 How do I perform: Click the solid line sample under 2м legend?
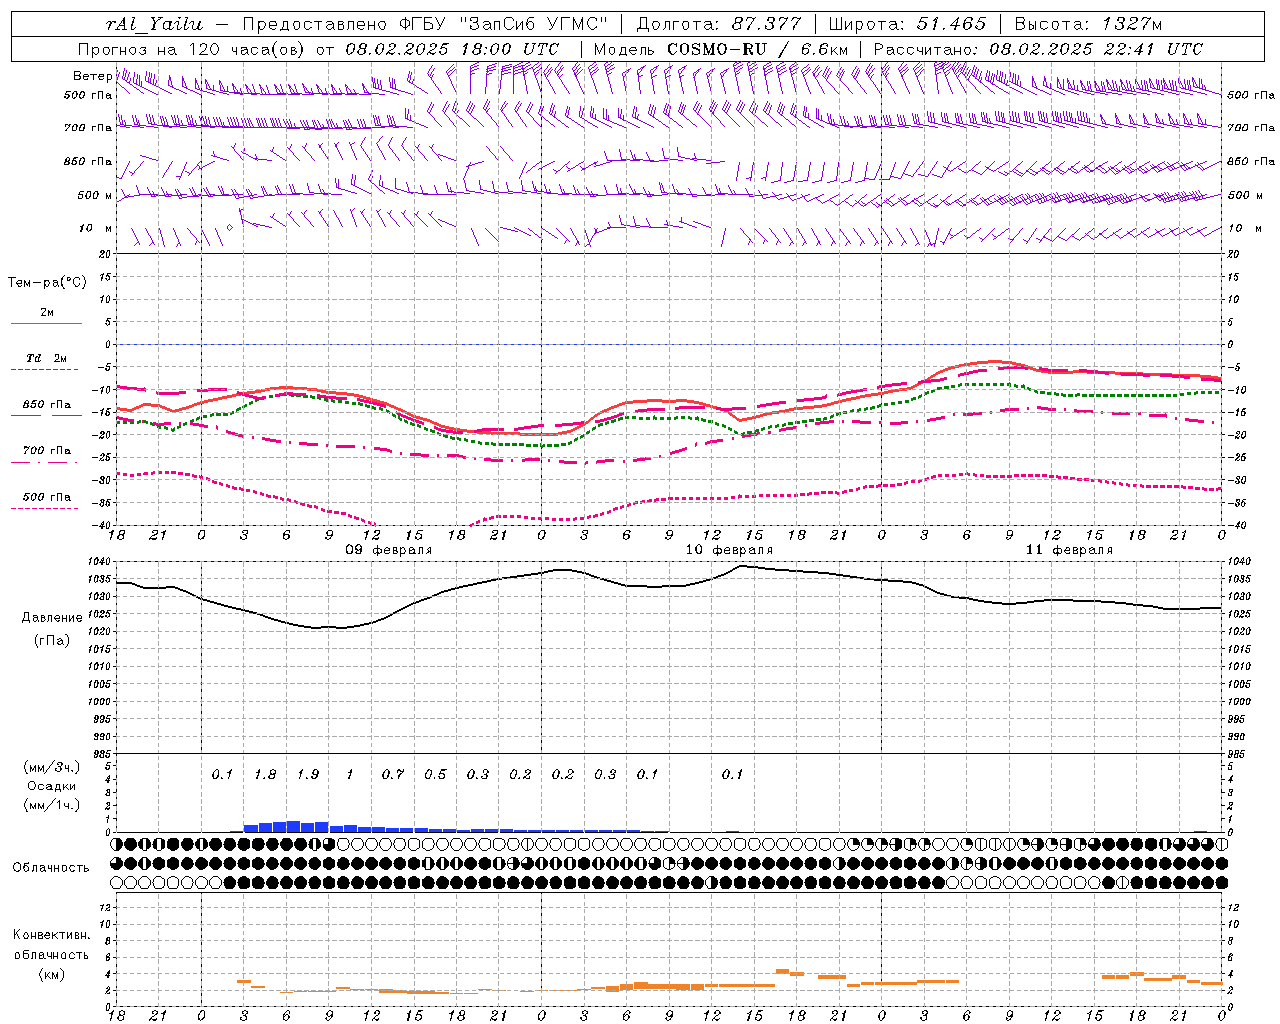[x=46, y=324]
